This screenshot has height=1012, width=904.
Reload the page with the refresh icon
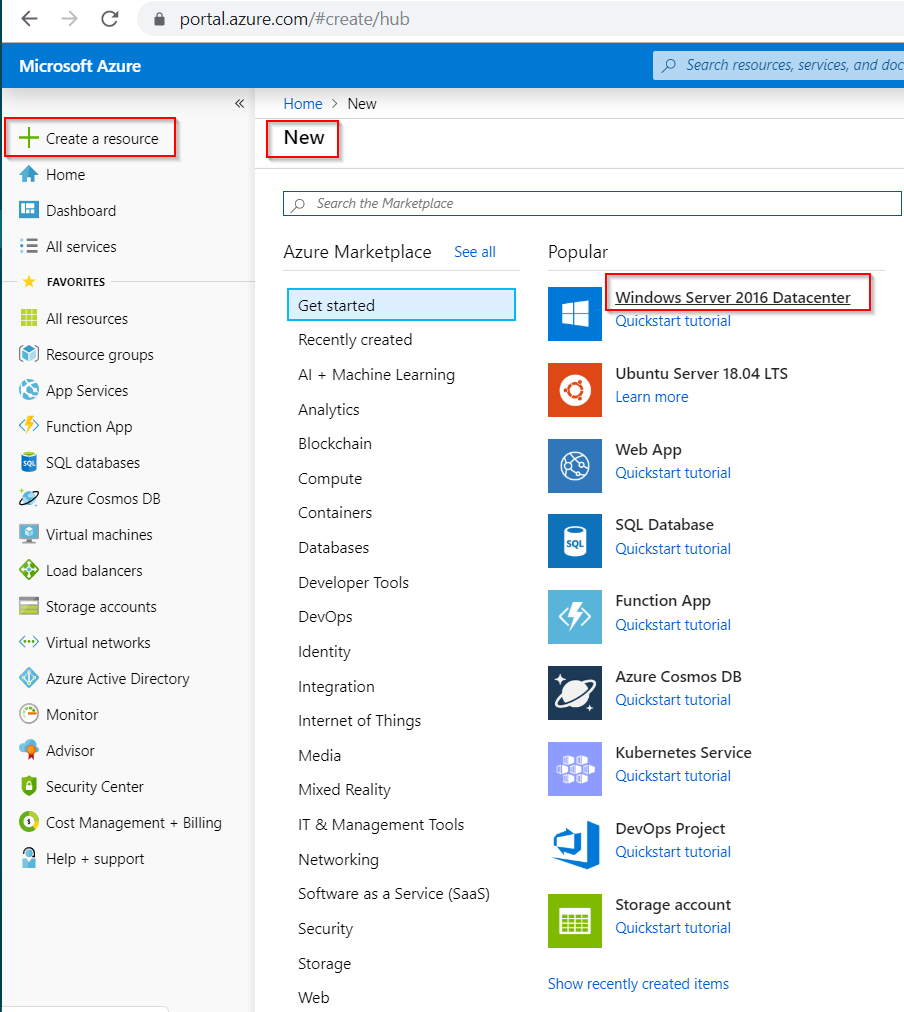[110, 19]
